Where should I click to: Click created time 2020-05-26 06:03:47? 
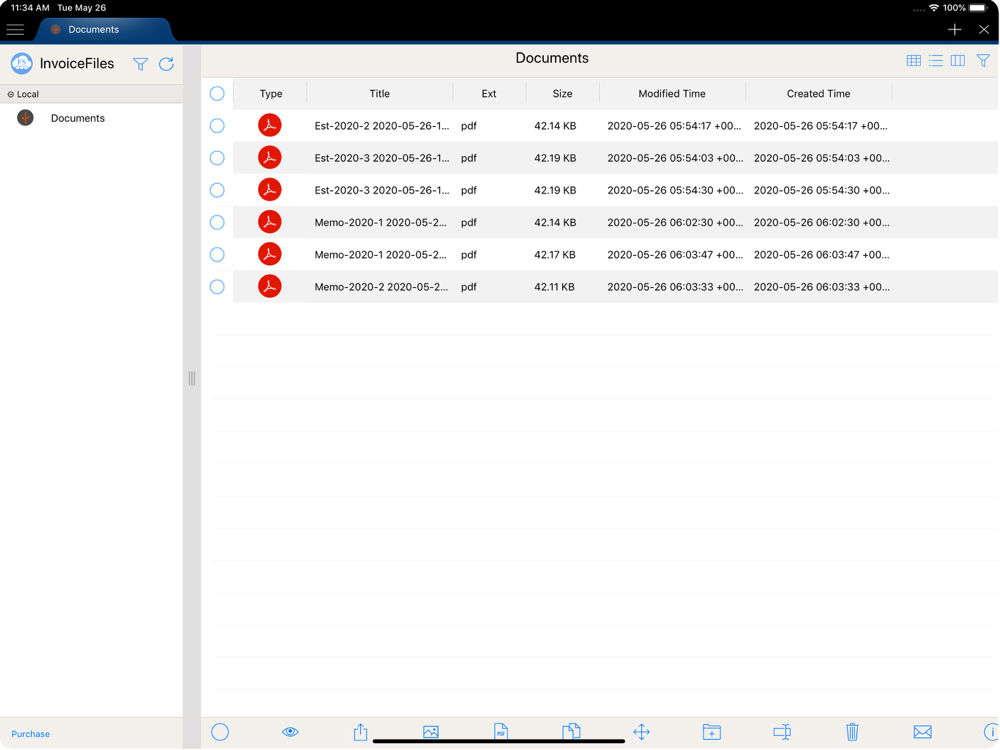point(821,254)
